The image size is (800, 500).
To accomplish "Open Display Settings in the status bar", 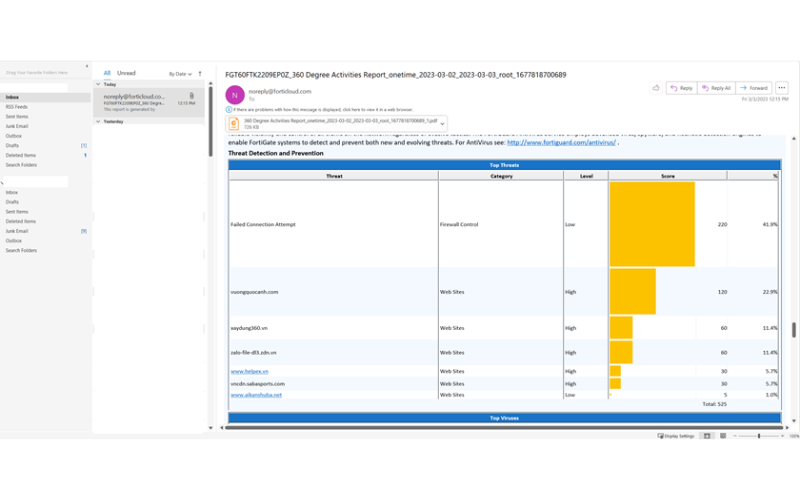I will tap(676, 436).
